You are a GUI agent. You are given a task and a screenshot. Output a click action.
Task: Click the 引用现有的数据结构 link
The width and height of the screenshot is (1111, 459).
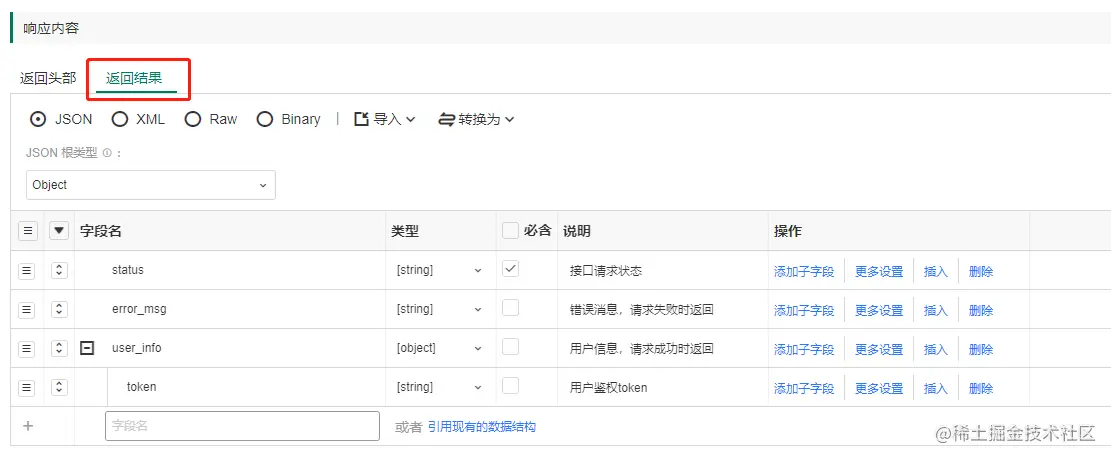482,426
